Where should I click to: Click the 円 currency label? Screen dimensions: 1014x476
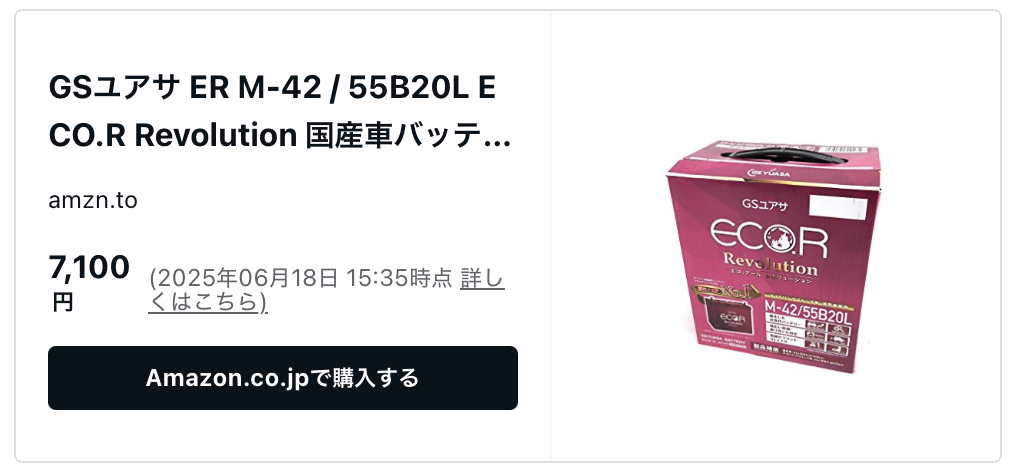click(x=63, y=302)
